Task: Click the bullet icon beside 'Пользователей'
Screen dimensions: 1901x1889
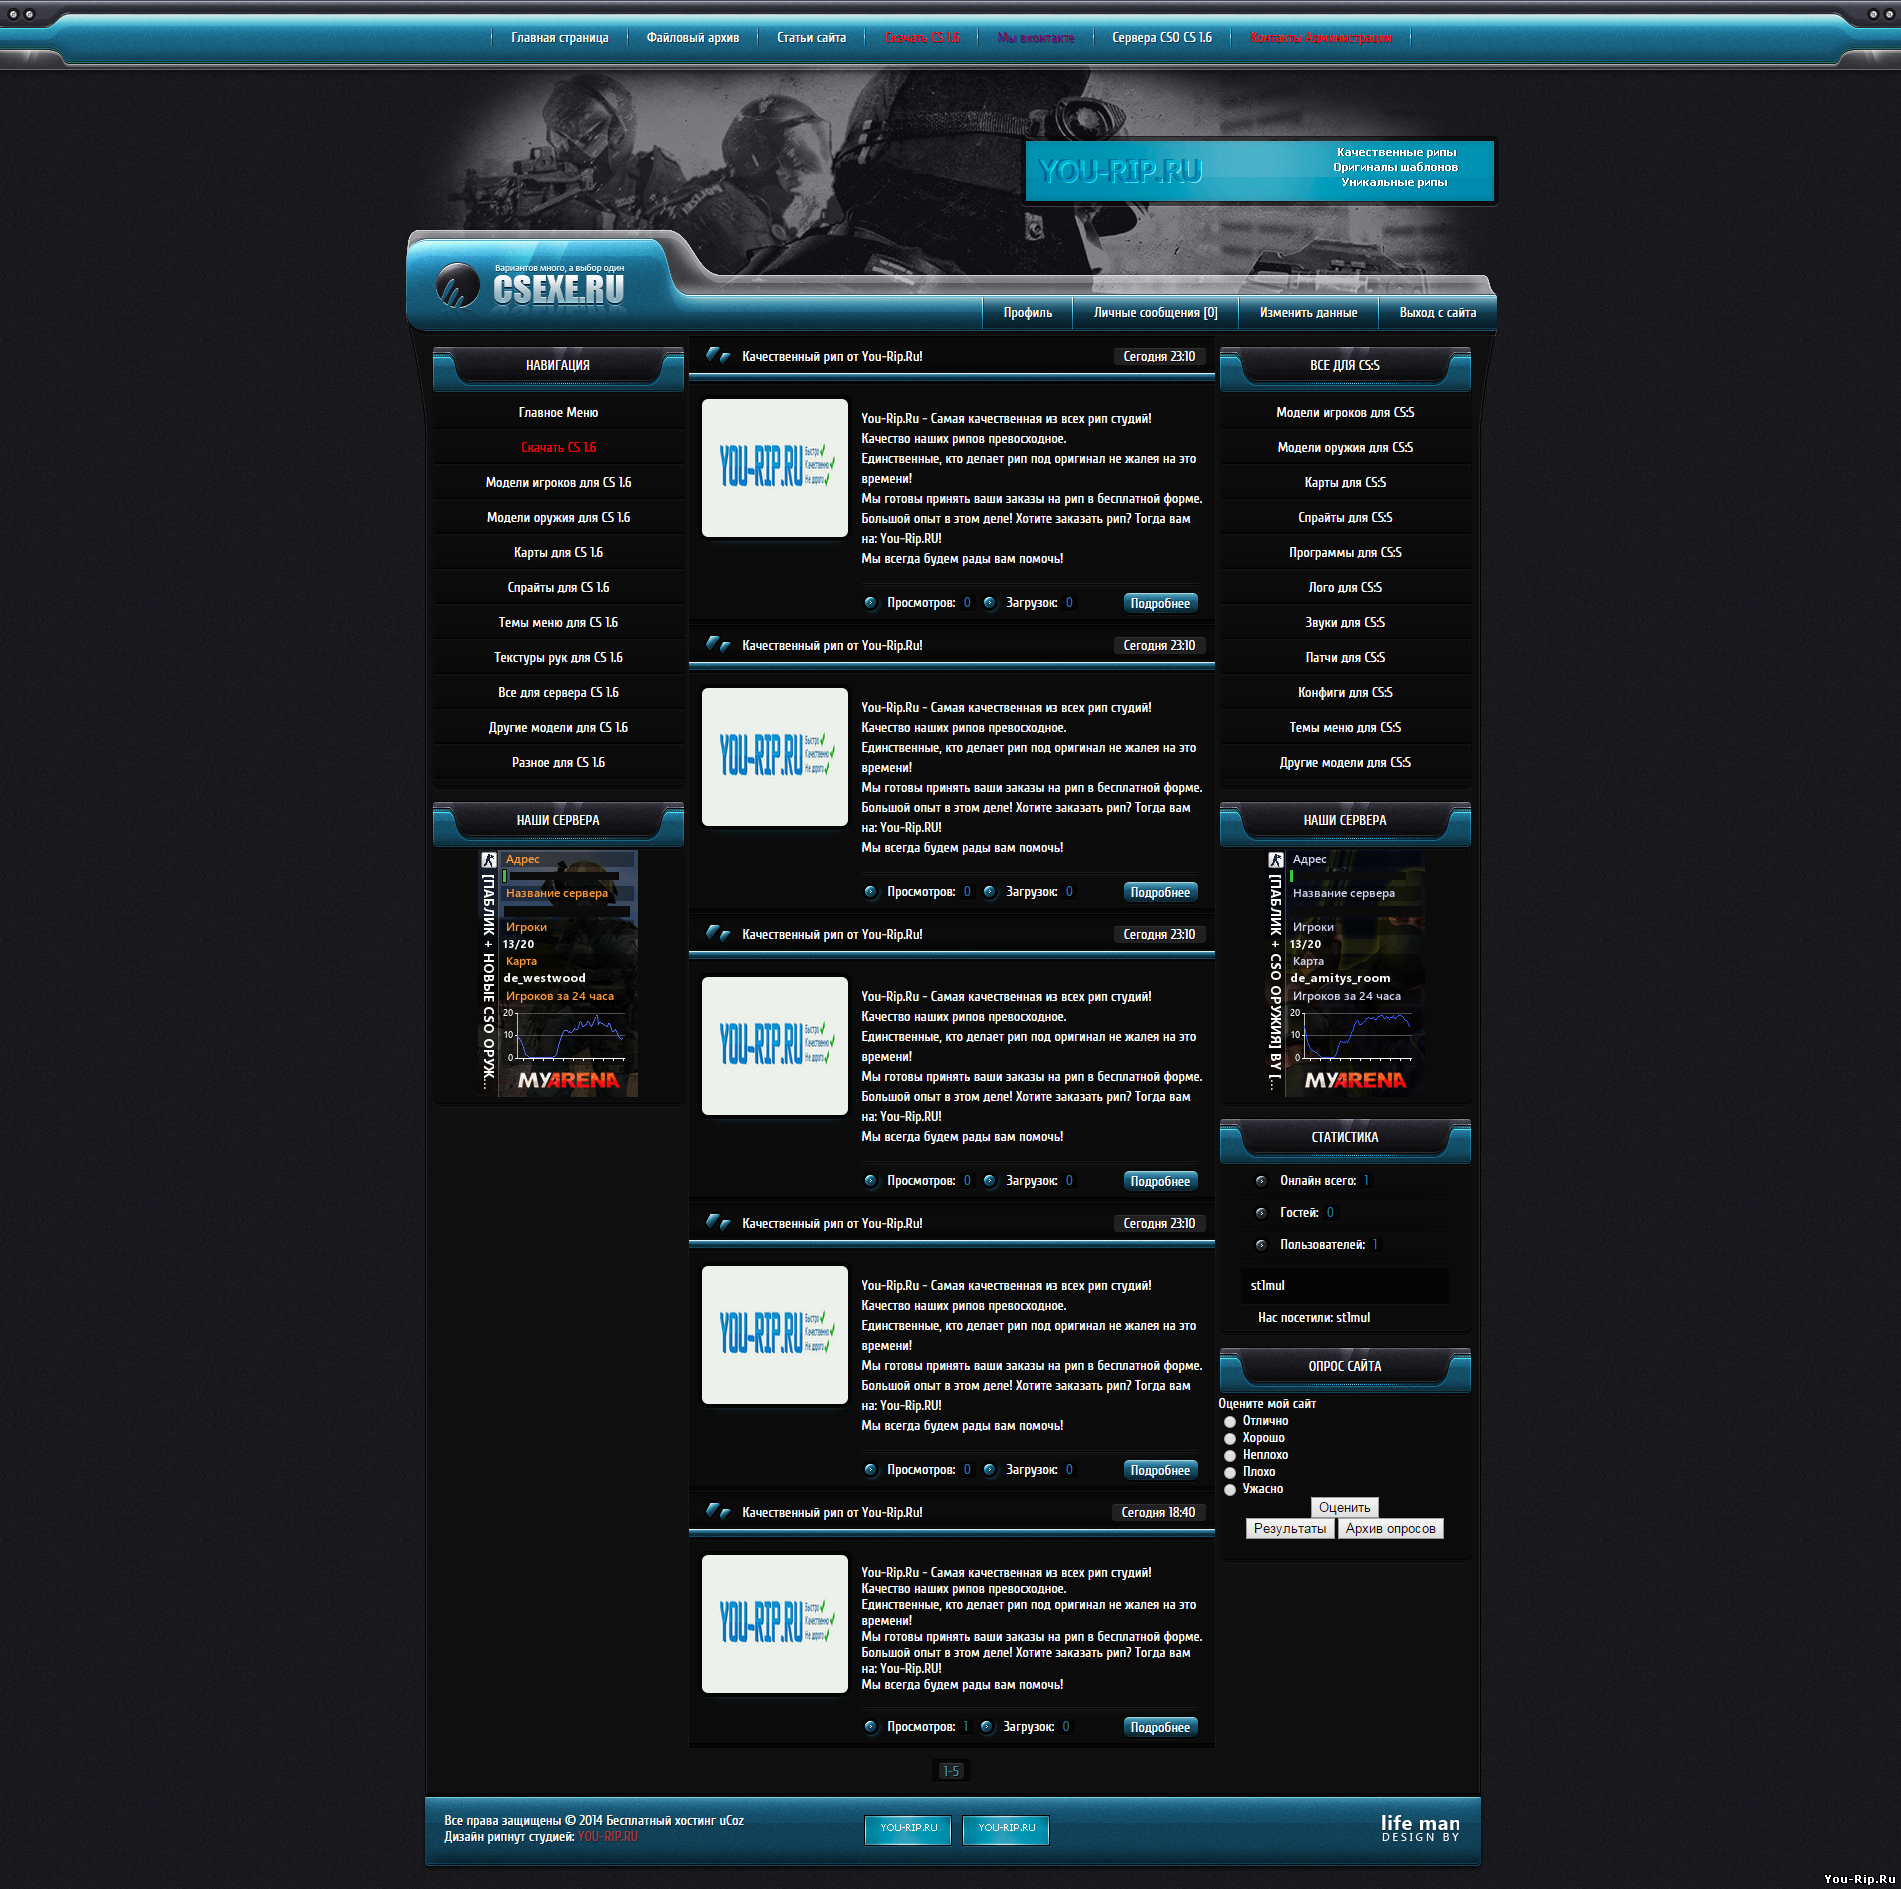Action: tap(1261, 1245)
